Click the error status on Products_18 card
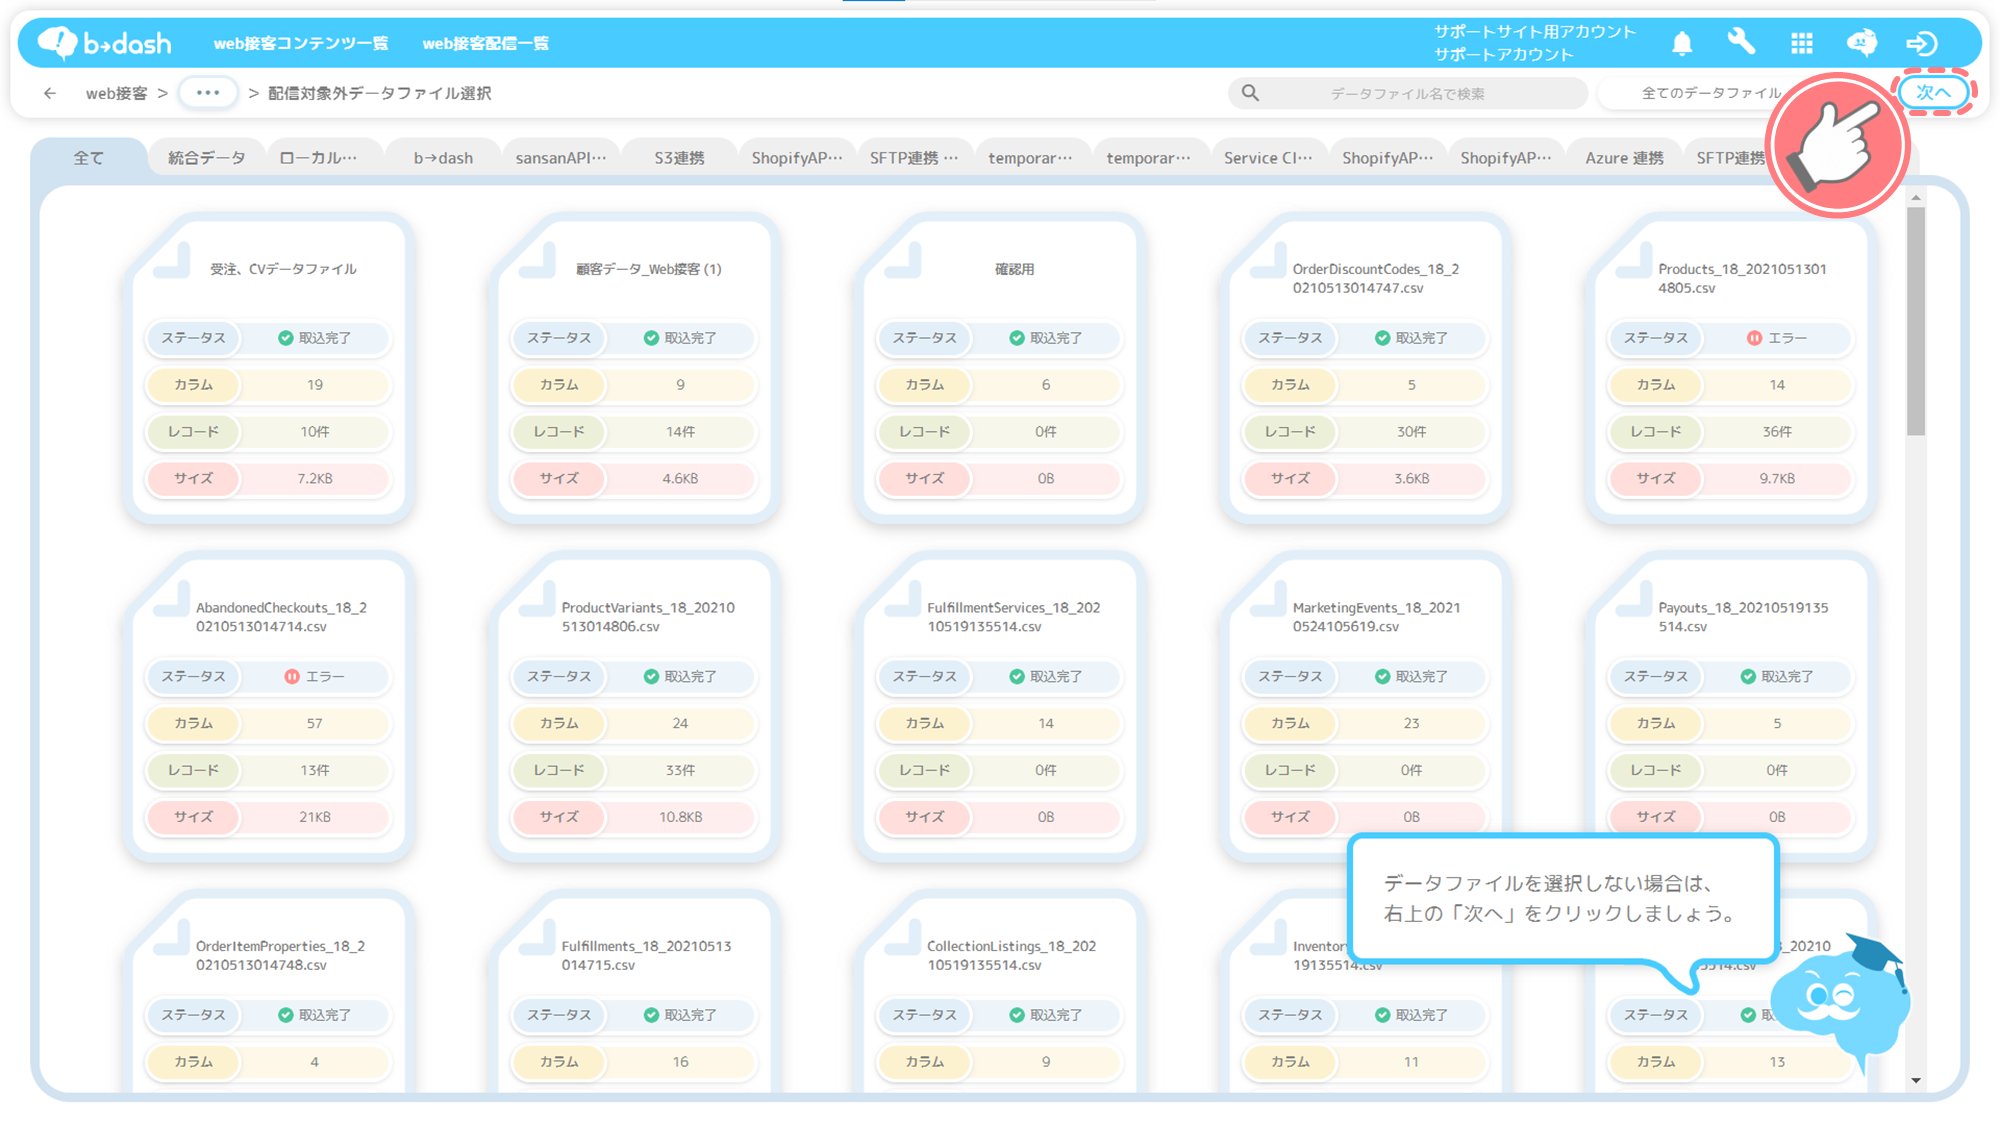Image resolution: width=2000 pixels, height=1125 pixels. 1776,338
